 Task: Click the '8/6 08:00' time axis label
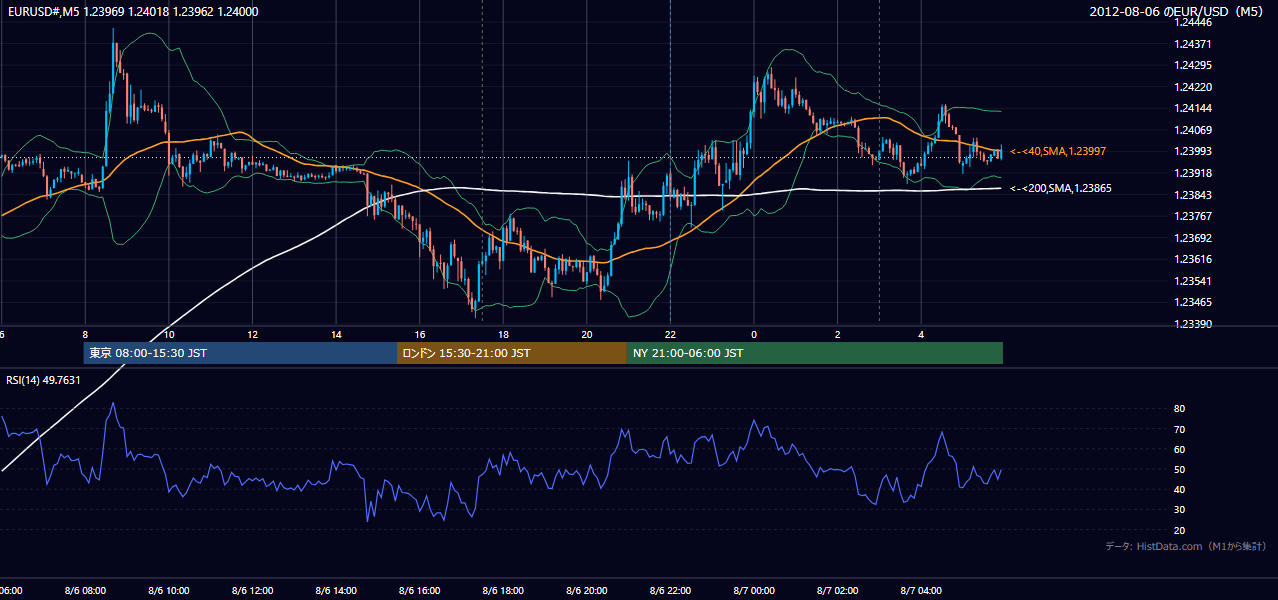pos(85,591)
